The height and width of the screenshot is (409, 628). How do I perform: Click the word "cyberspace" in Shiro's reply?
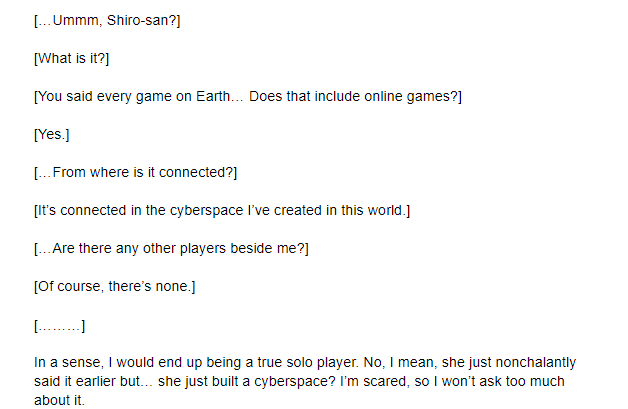[x=206, y=211]
